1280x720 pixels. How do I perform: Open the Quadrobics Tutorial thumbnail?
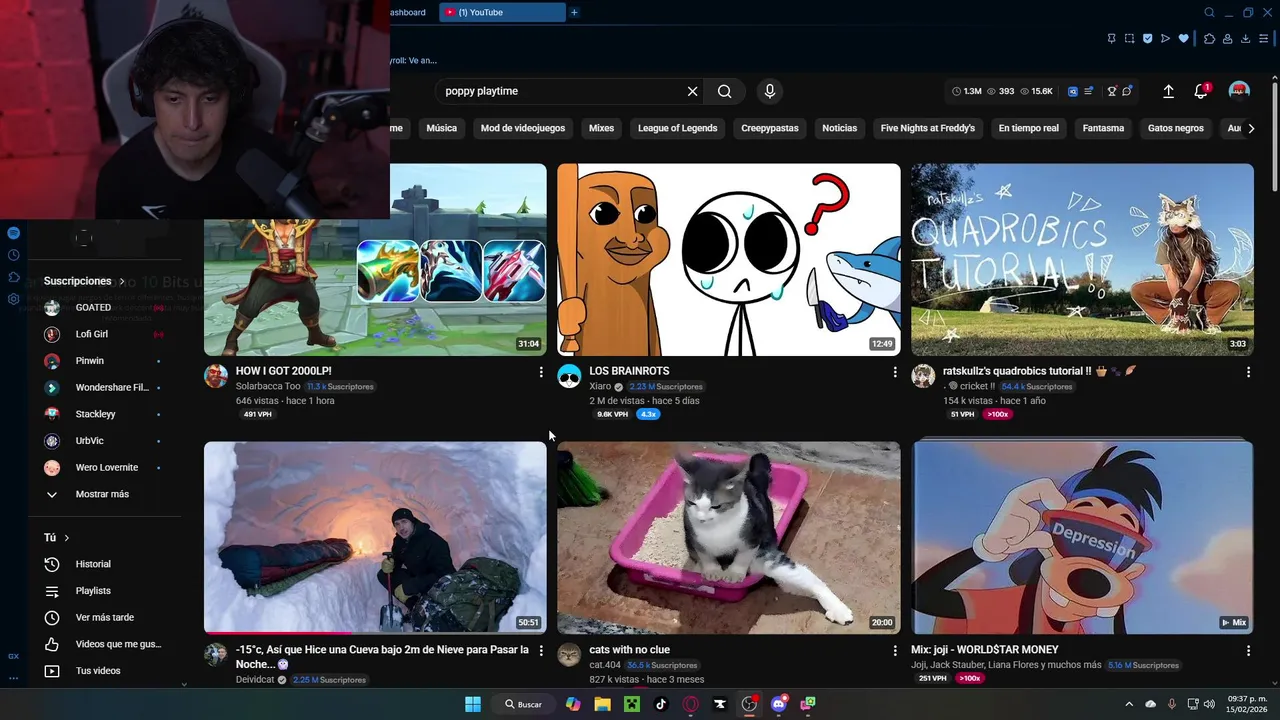[1082, 260]
